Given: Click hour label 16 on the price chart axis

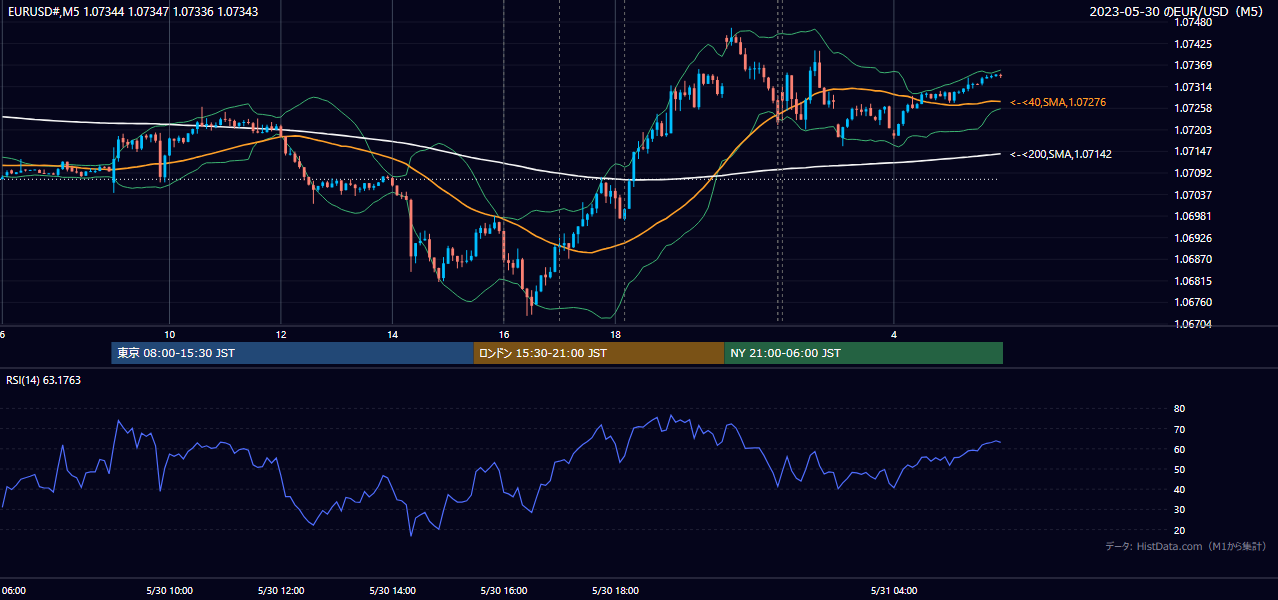Looking at the screenshot, I should click(504, 334).
